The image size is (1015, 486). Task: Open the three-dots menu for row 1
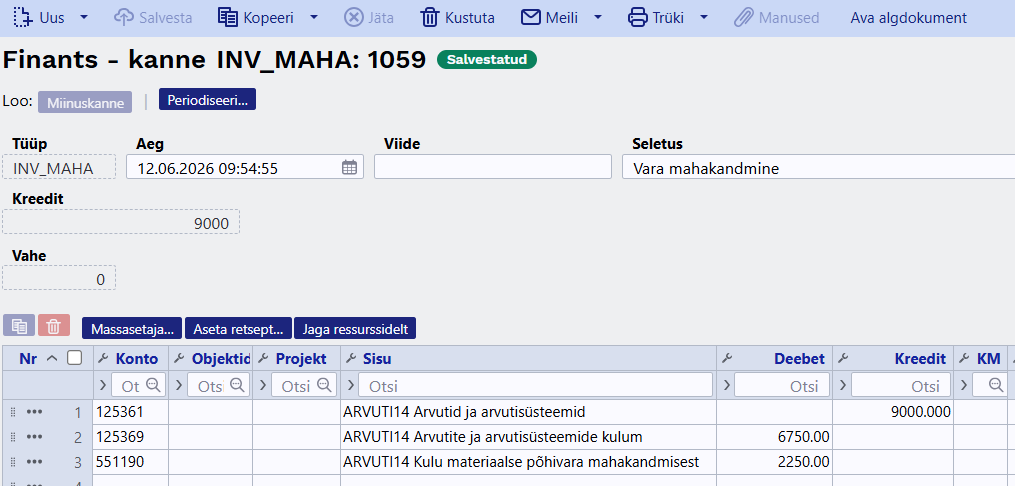34,412
